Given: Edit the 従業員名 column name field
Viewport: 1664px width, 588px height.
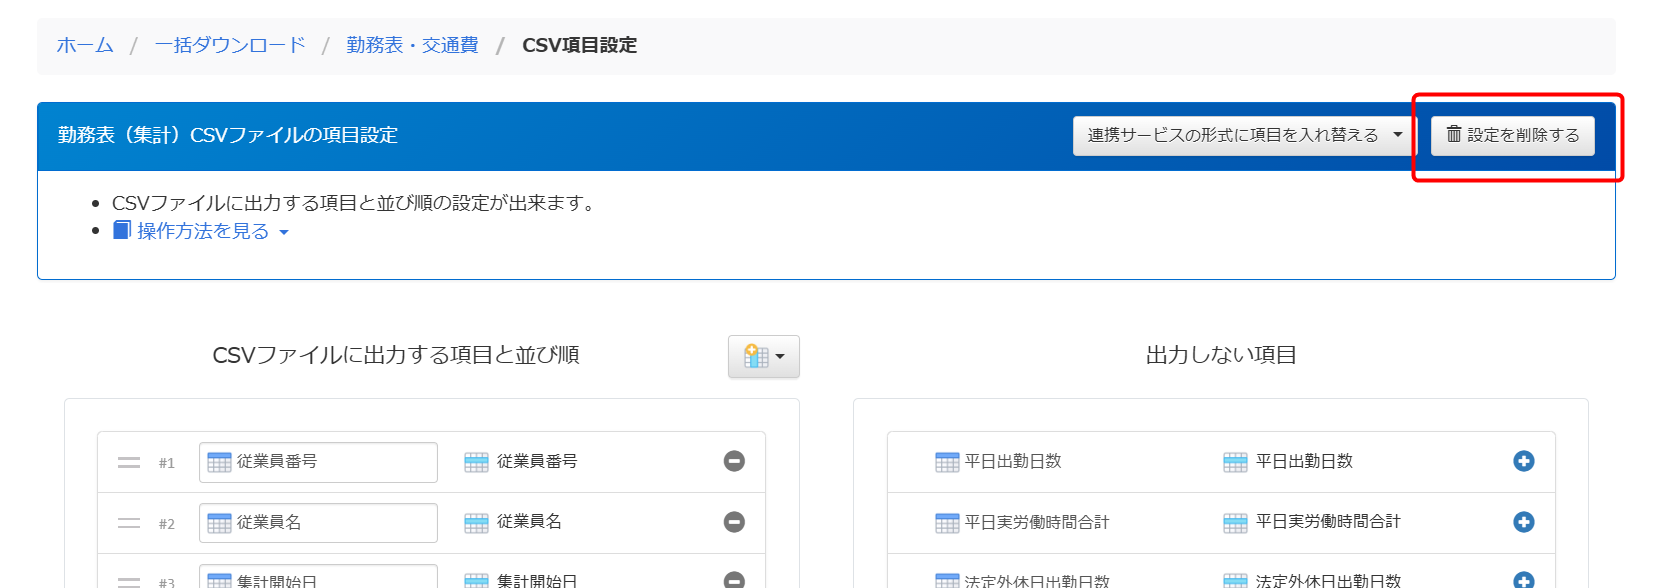Looking at the screenshot, I should (318, 523).
